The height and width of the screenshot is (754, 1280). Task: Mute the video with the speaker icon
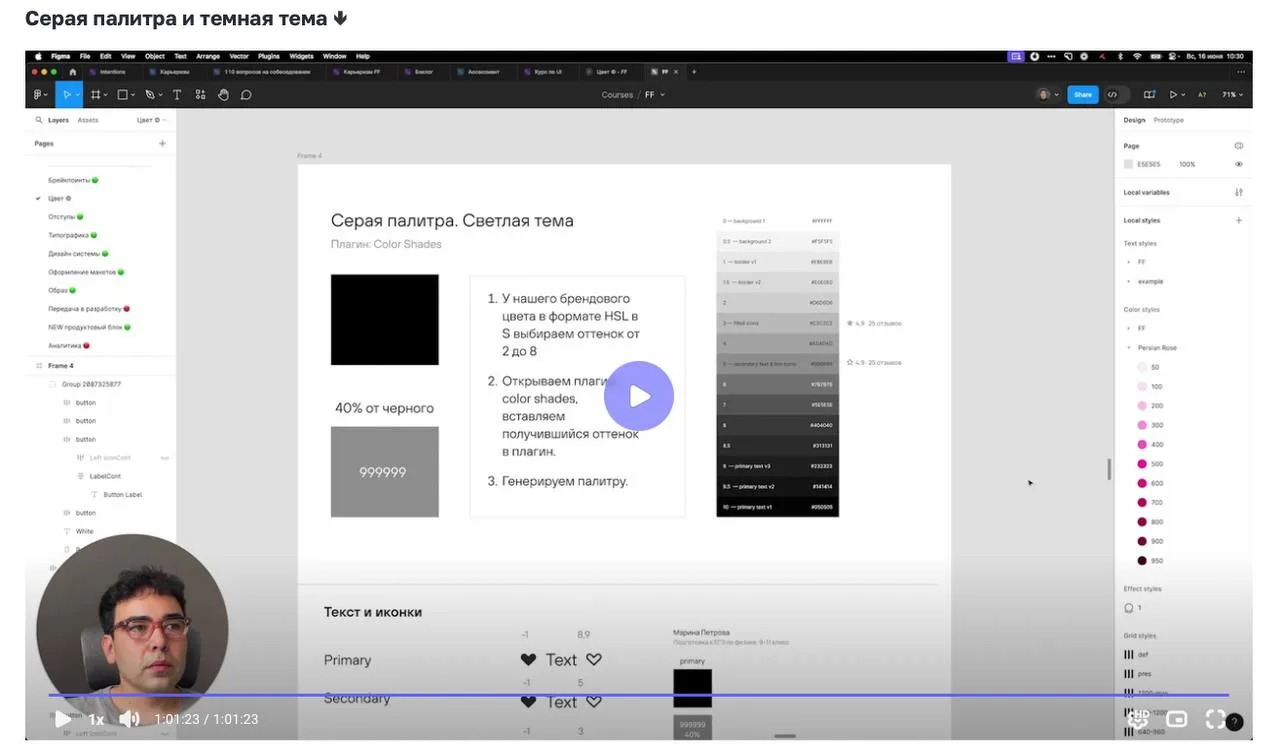pyautogui.click(x=129, y=718)
